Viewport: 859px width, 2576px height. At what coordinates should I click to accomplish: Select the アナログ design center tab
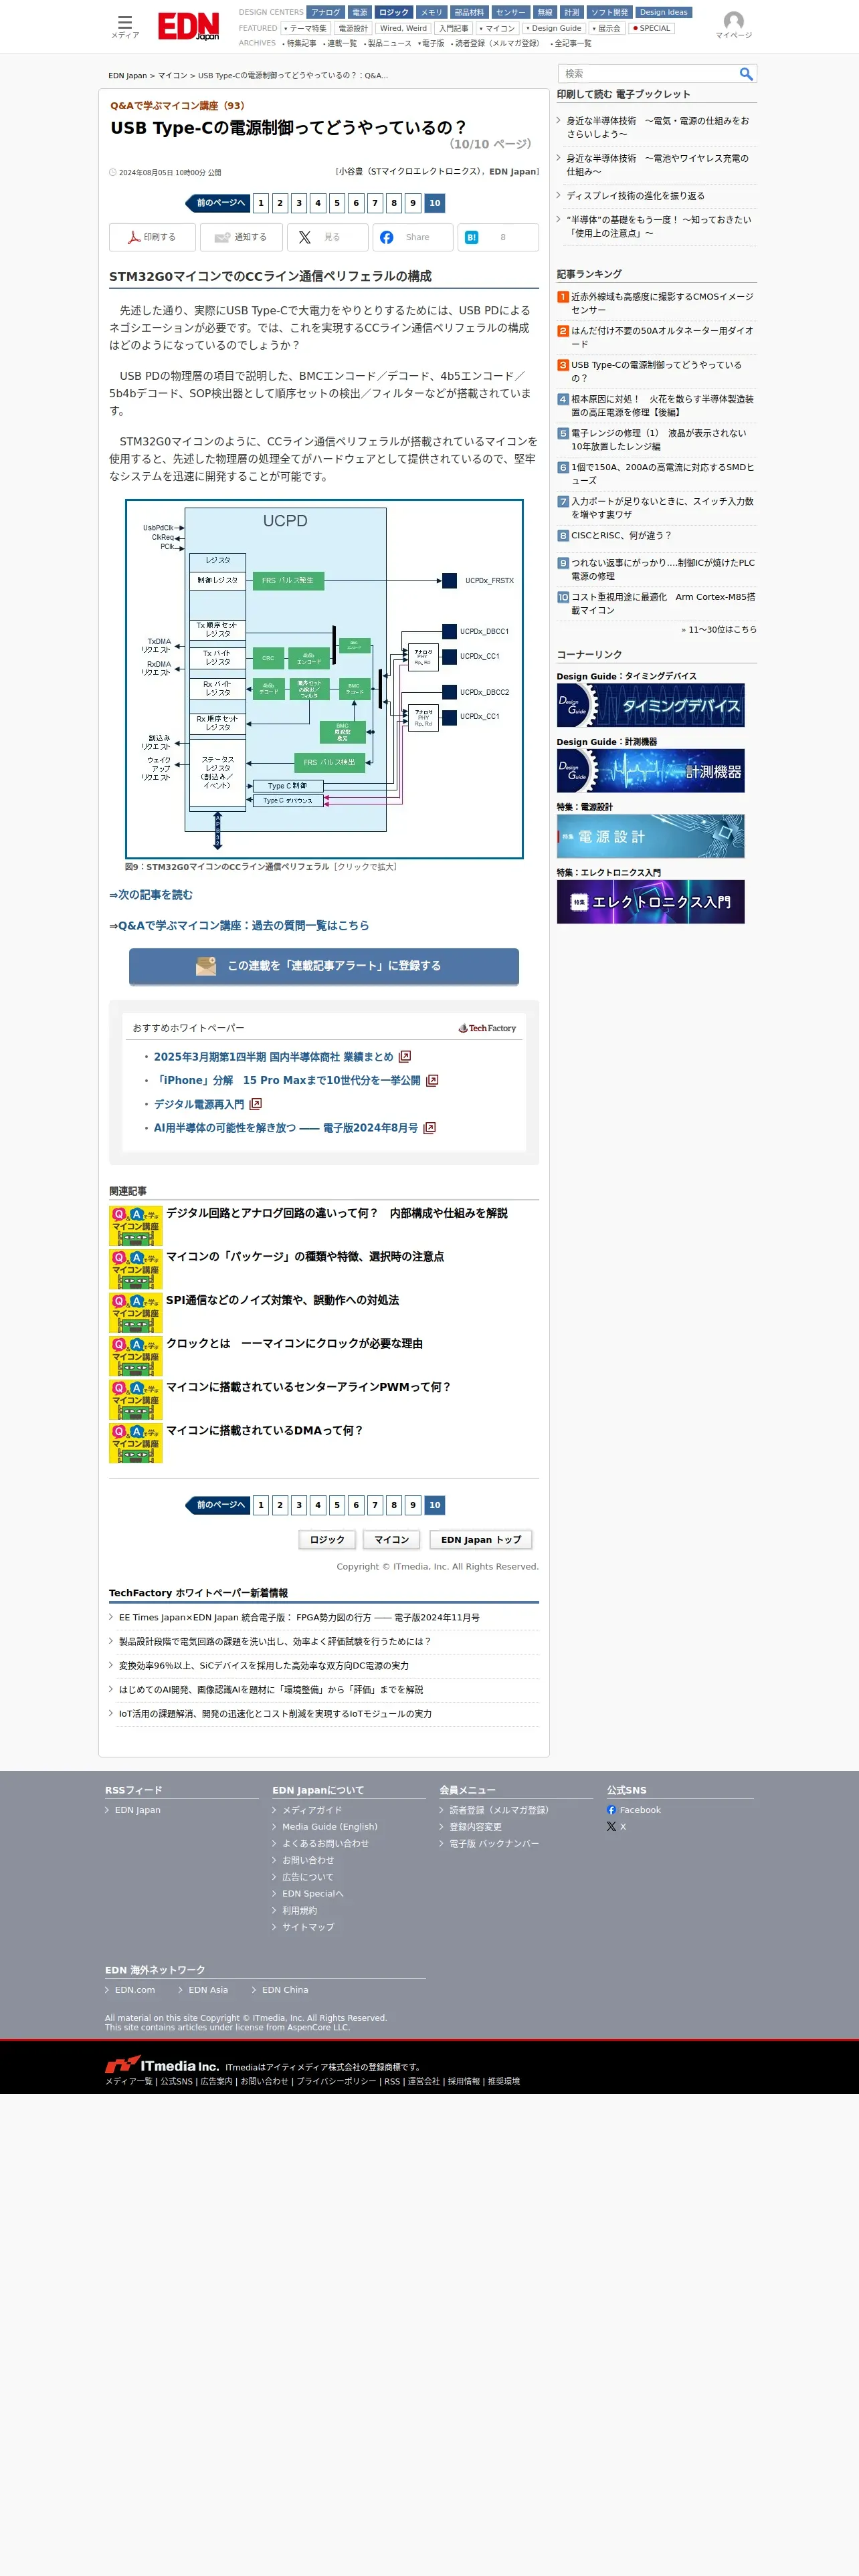point(326,12)
